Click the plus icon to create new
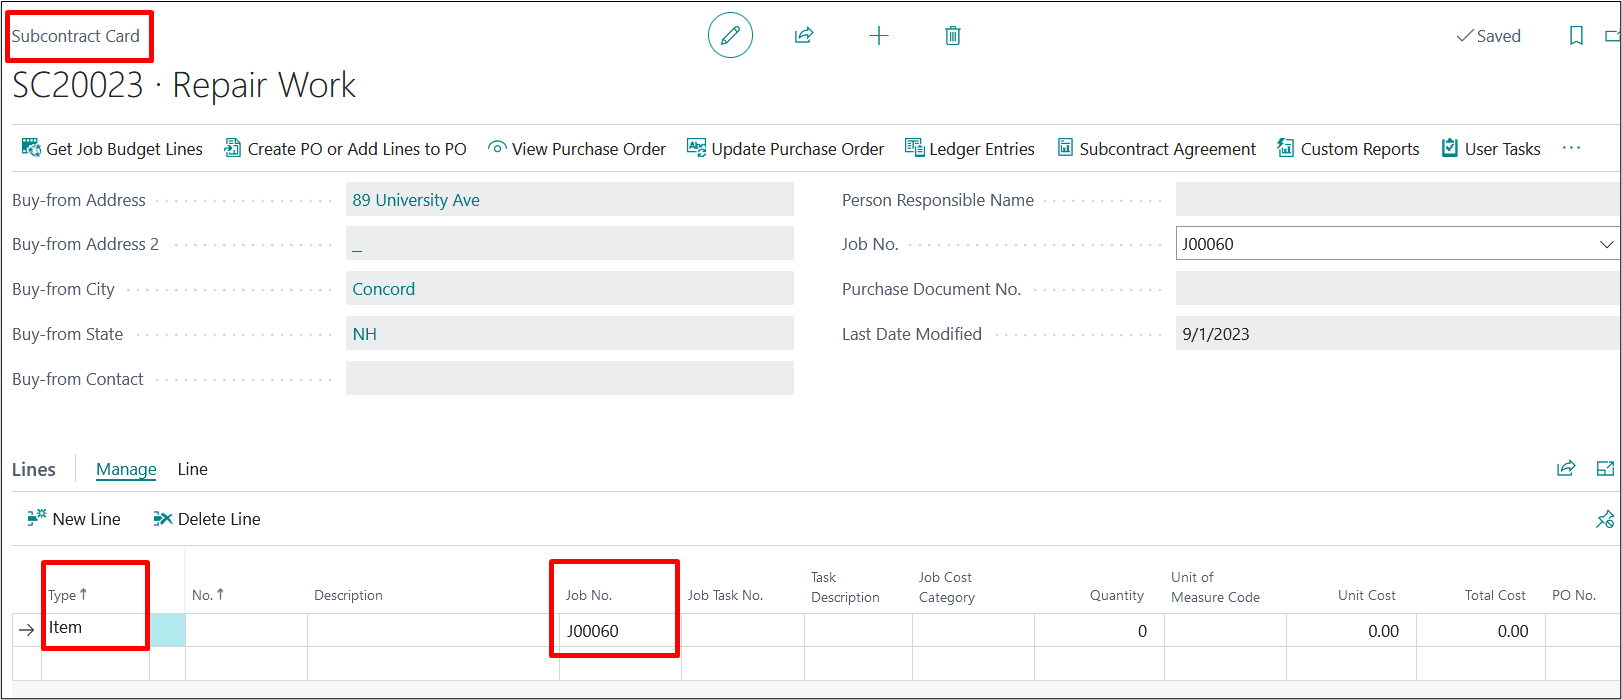 [x=878, y=36]
